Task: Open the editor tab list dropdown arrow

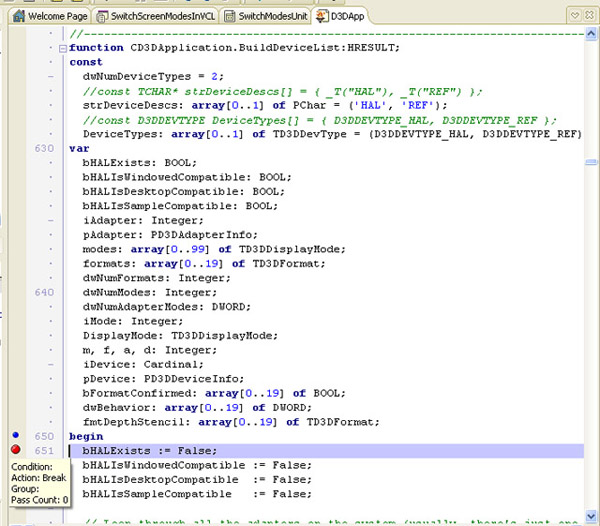Action: (575, 15)
